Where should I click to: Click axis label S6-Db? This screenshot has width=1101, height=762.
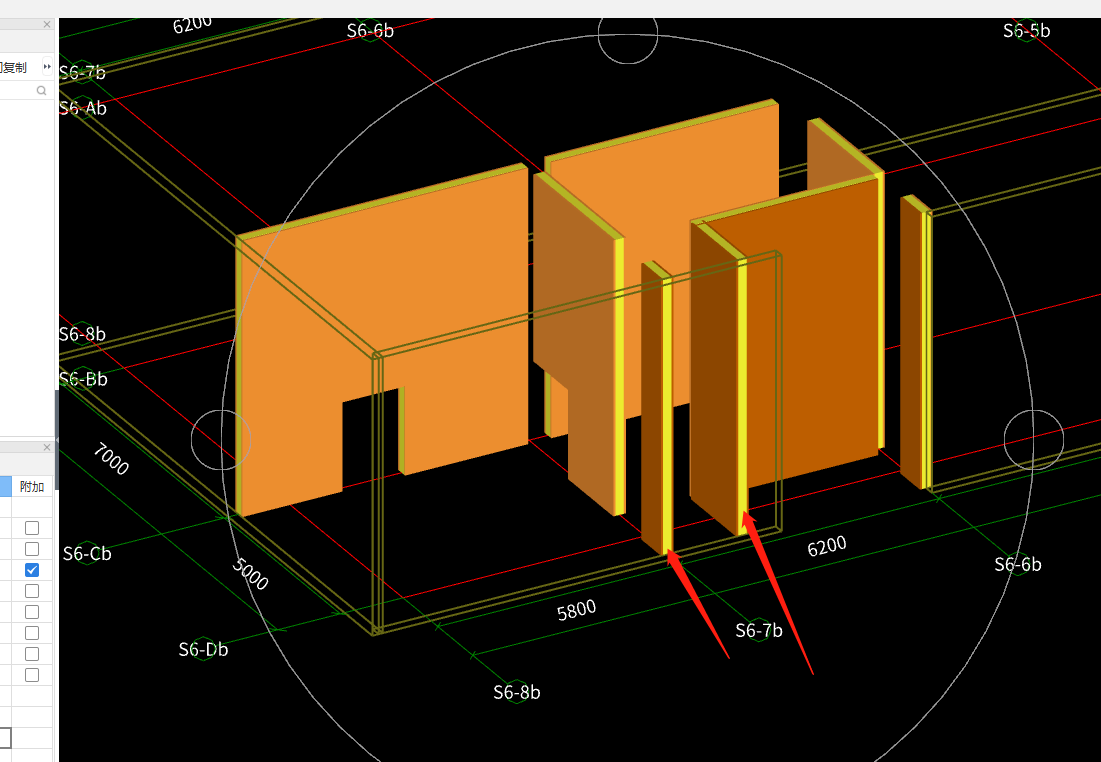[x=203, y=650]
